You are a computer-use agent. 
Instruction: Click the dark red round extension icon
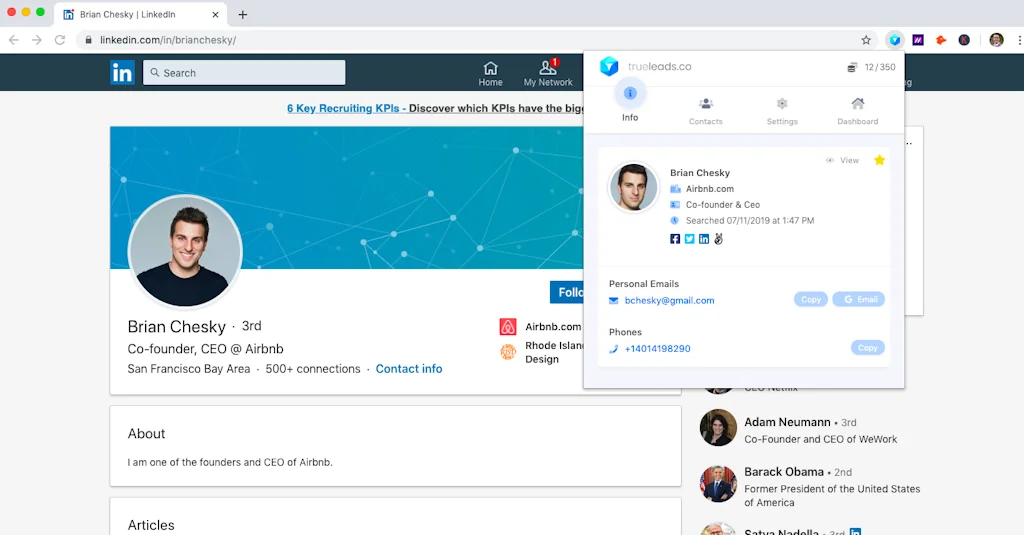tap(964, 40)
